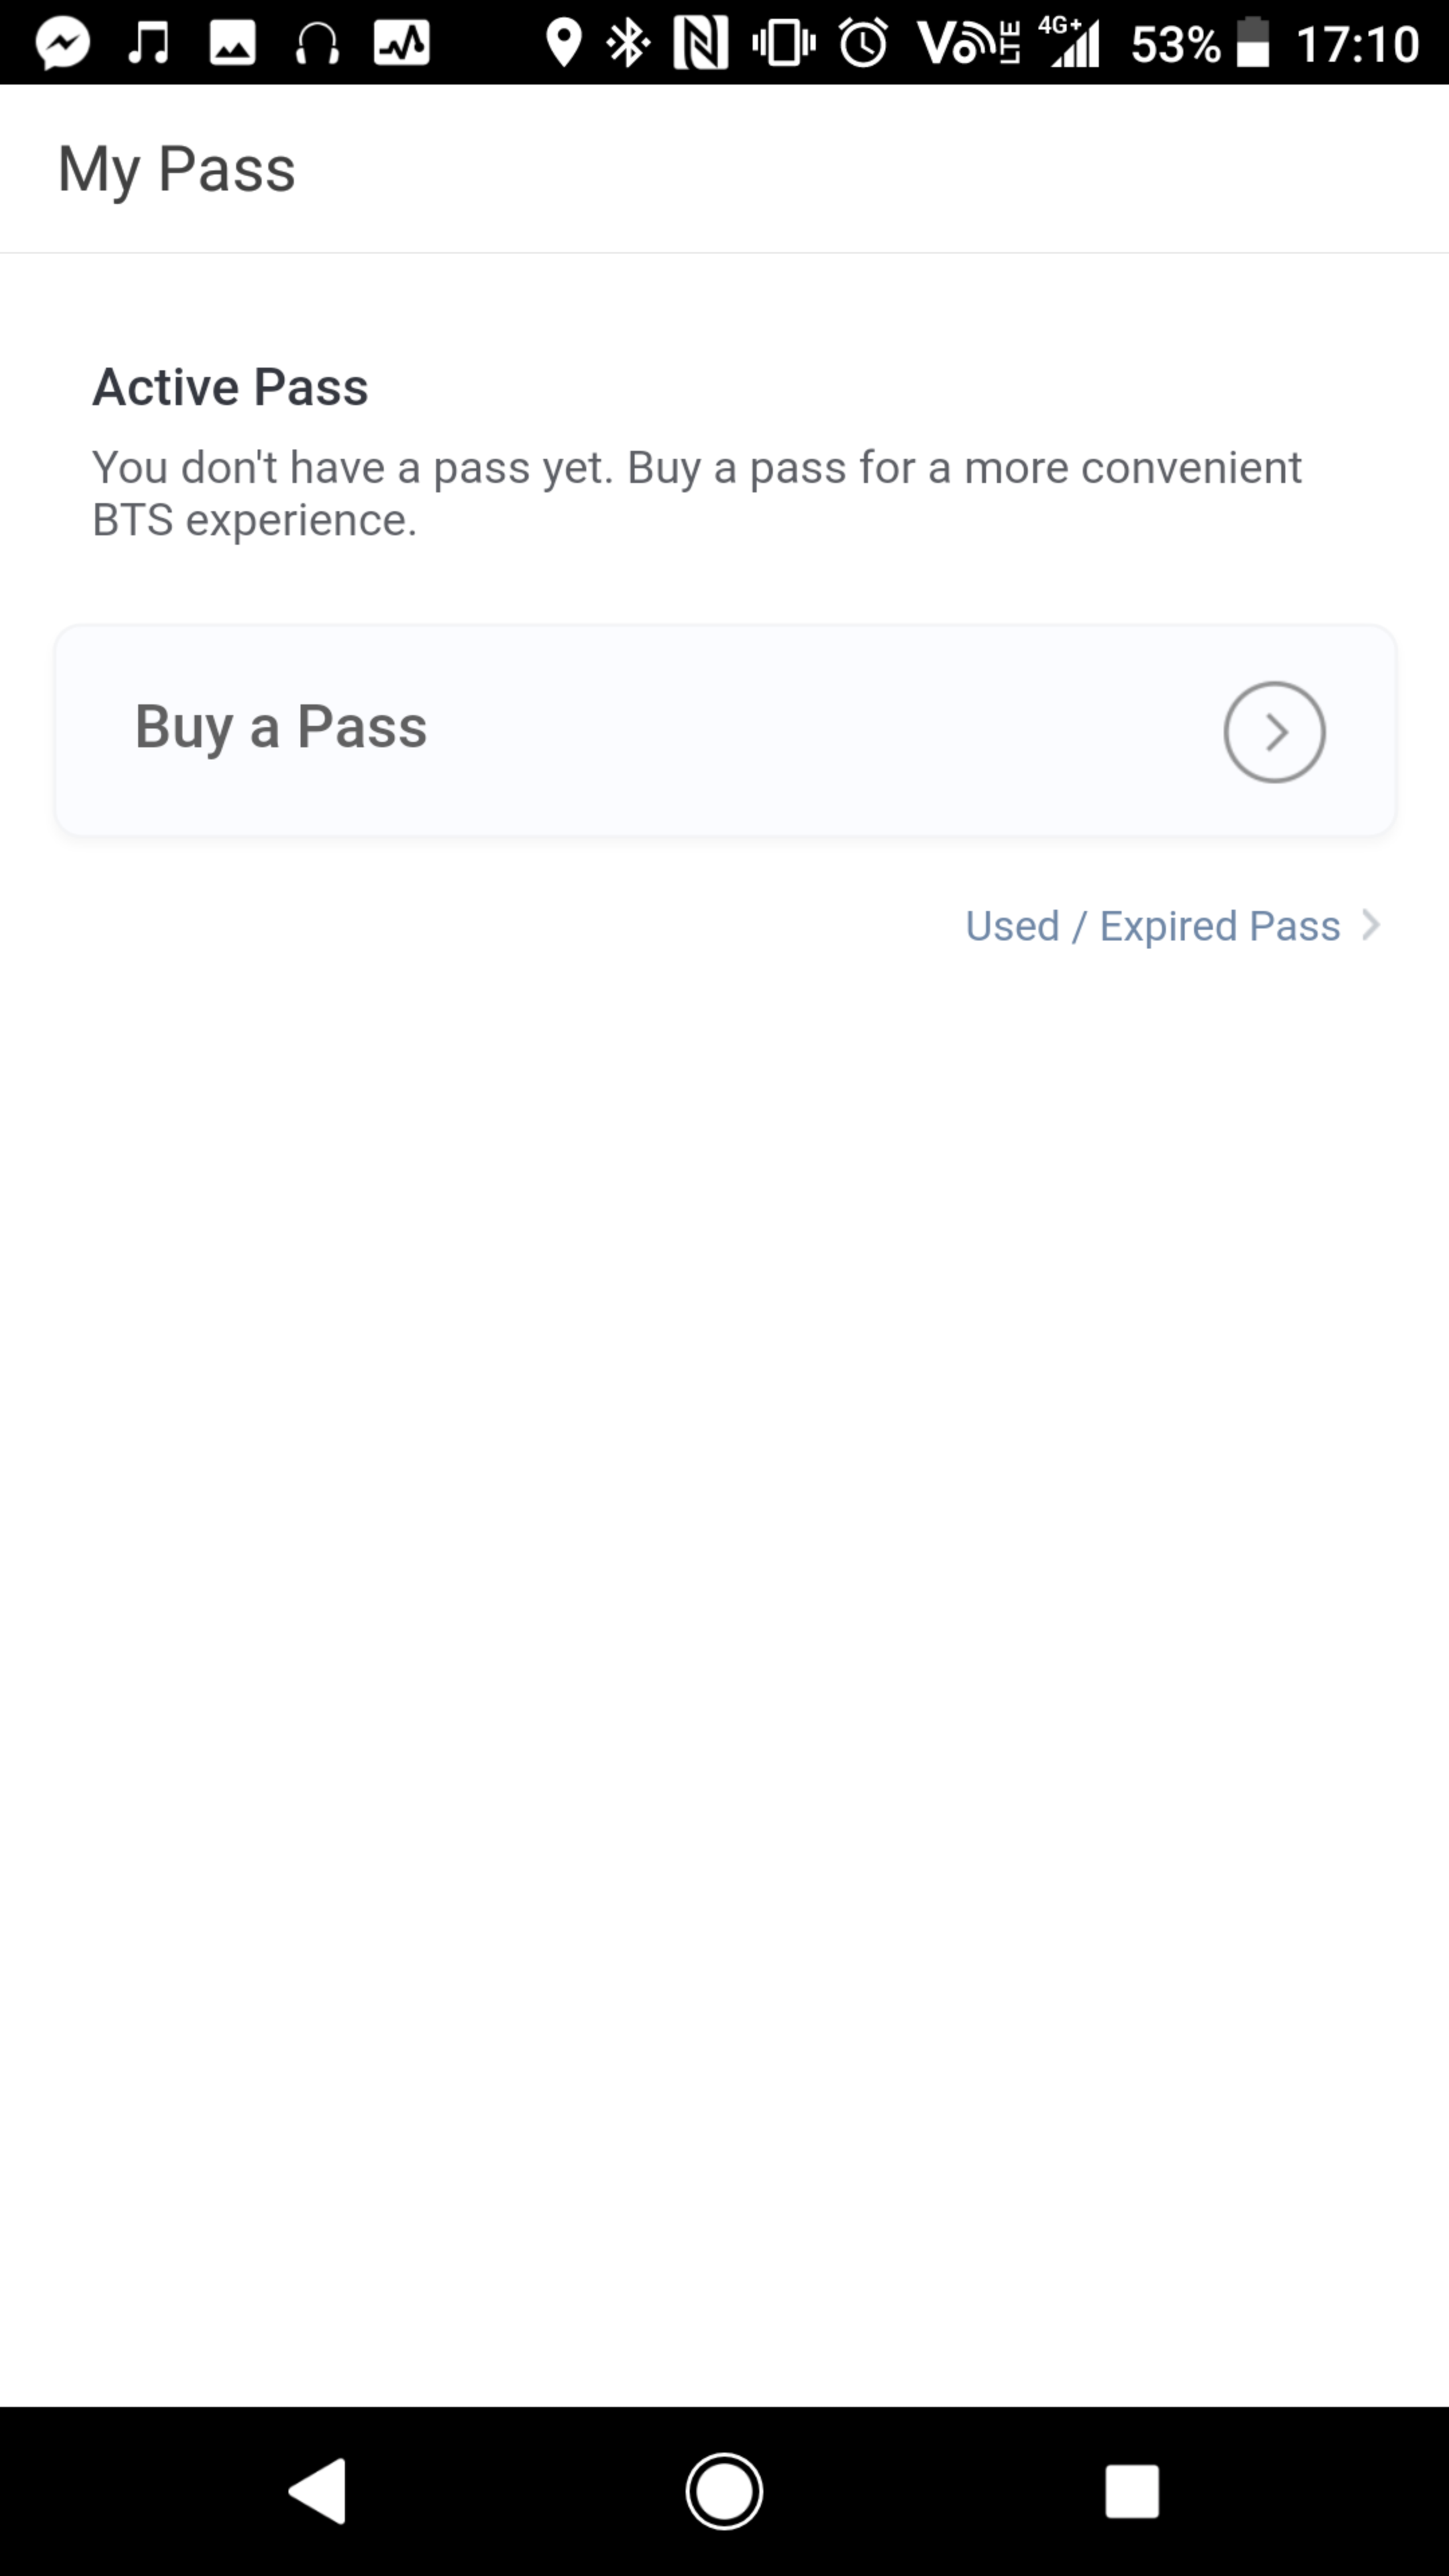This screenshot has width=1449, height=2576.
Task: Tap the activity monitor notification icon
Action: tap(401, 44)
